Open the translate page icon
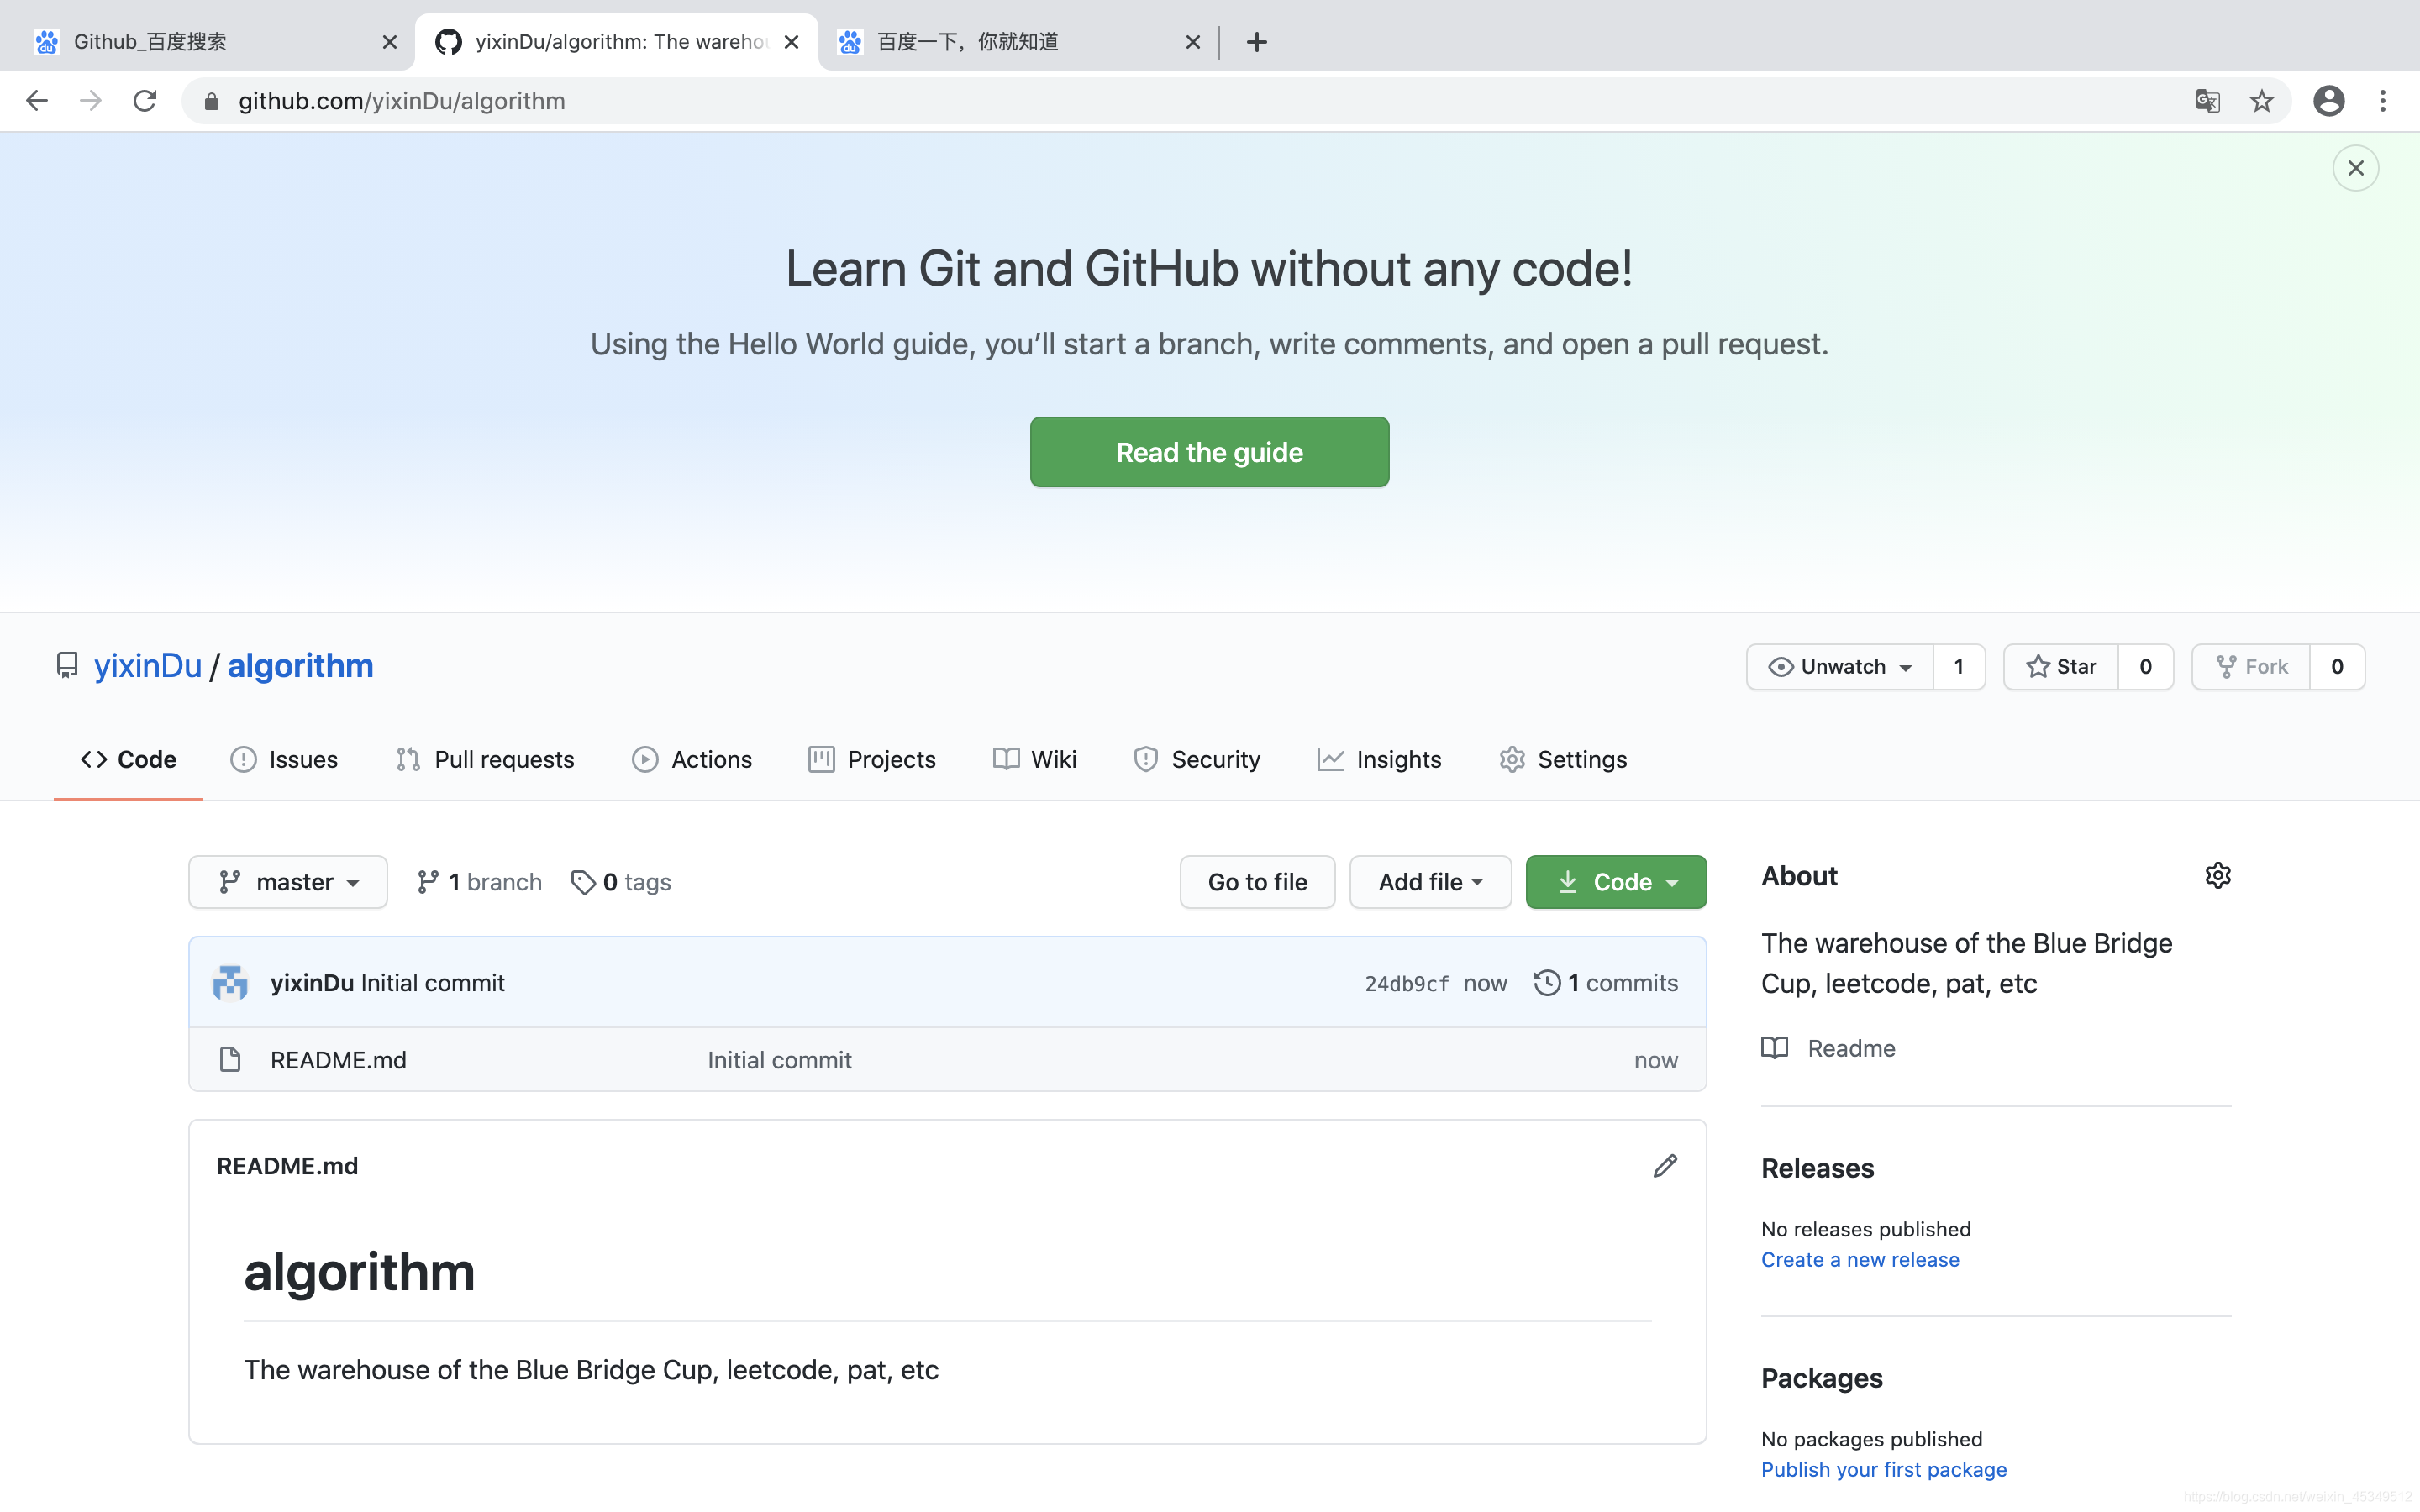This screenshot has width=2420, height=1512. [x=2207, y=101]
